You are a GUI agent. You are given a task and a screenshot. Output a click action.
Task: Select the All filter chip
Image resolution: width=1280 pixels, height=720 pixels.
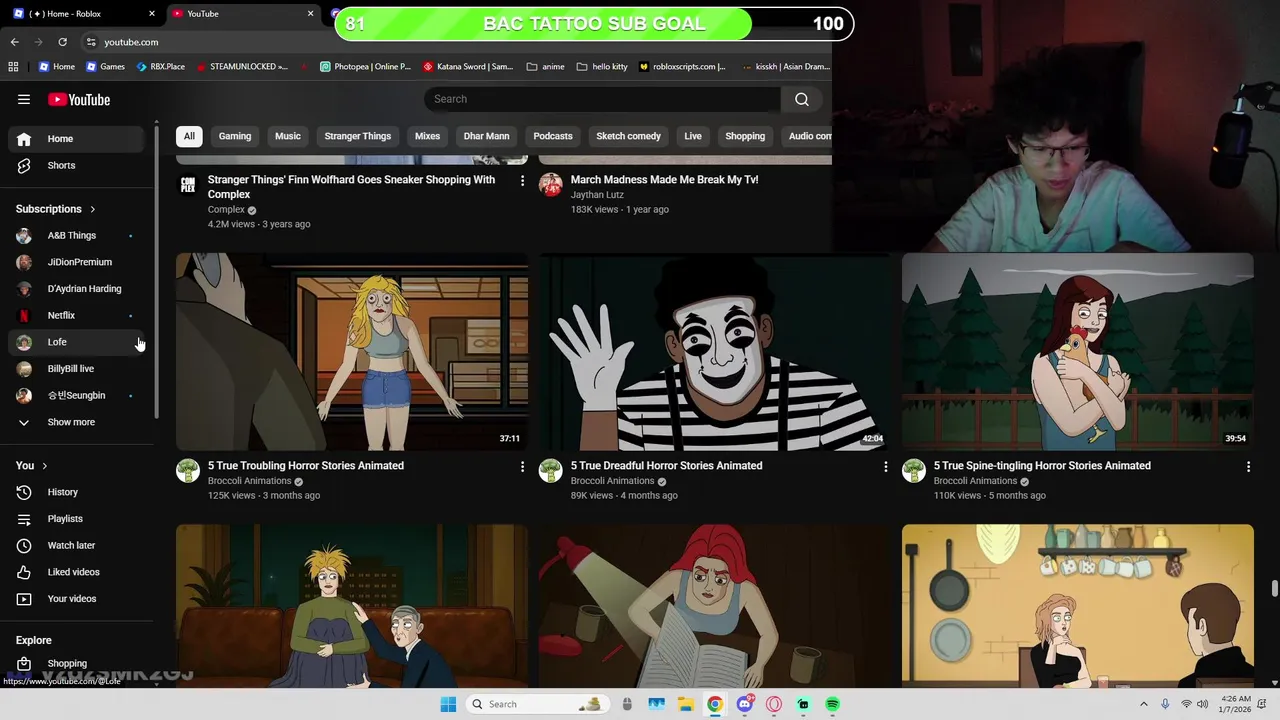point(189,136)
